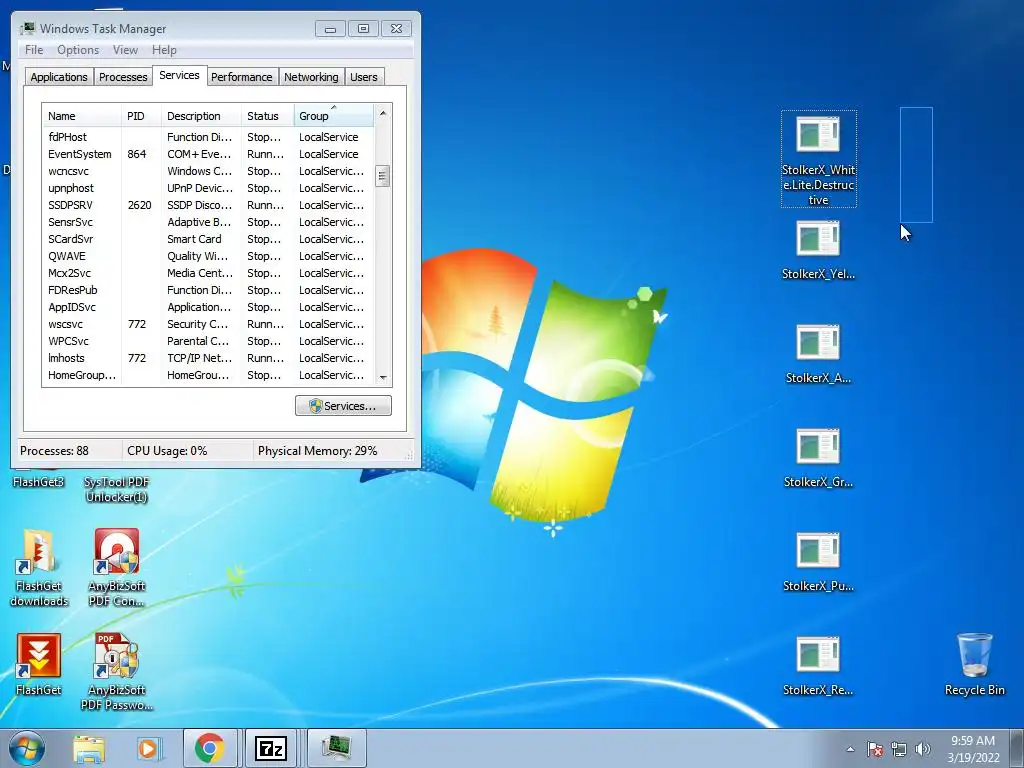Open StolkerX_White.Lite.Destructive desktop icon
This screenshot has width=1024, height=768.
point(818,159)
